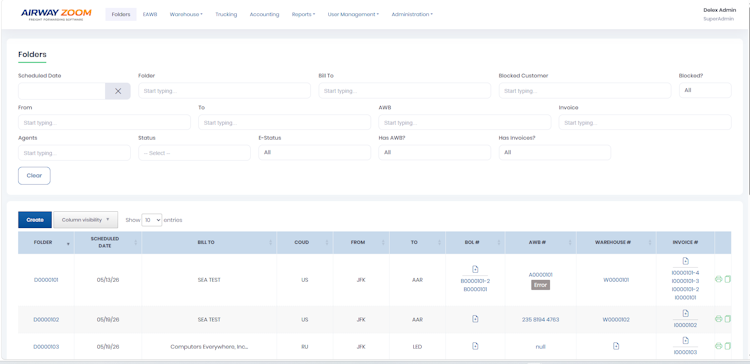Add a new invoice for folder D0000102
This screenshot has height=364, width=750.
[685, 313]
